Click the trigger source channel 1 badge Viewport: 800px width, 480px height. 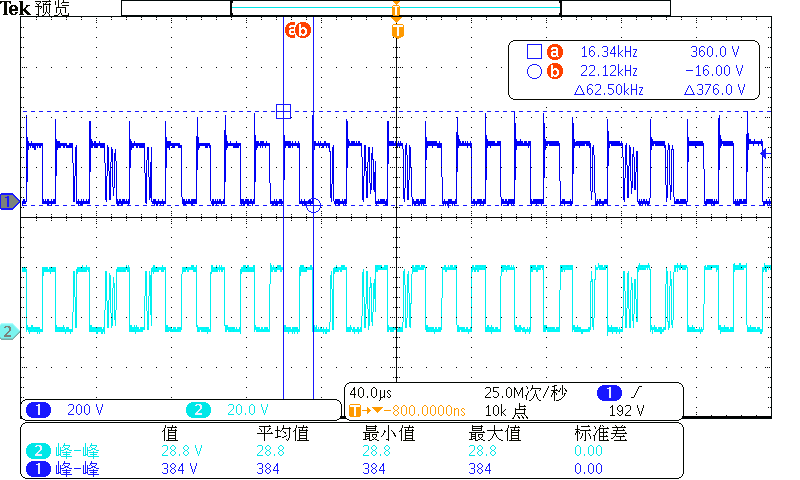tap(609, 393)
